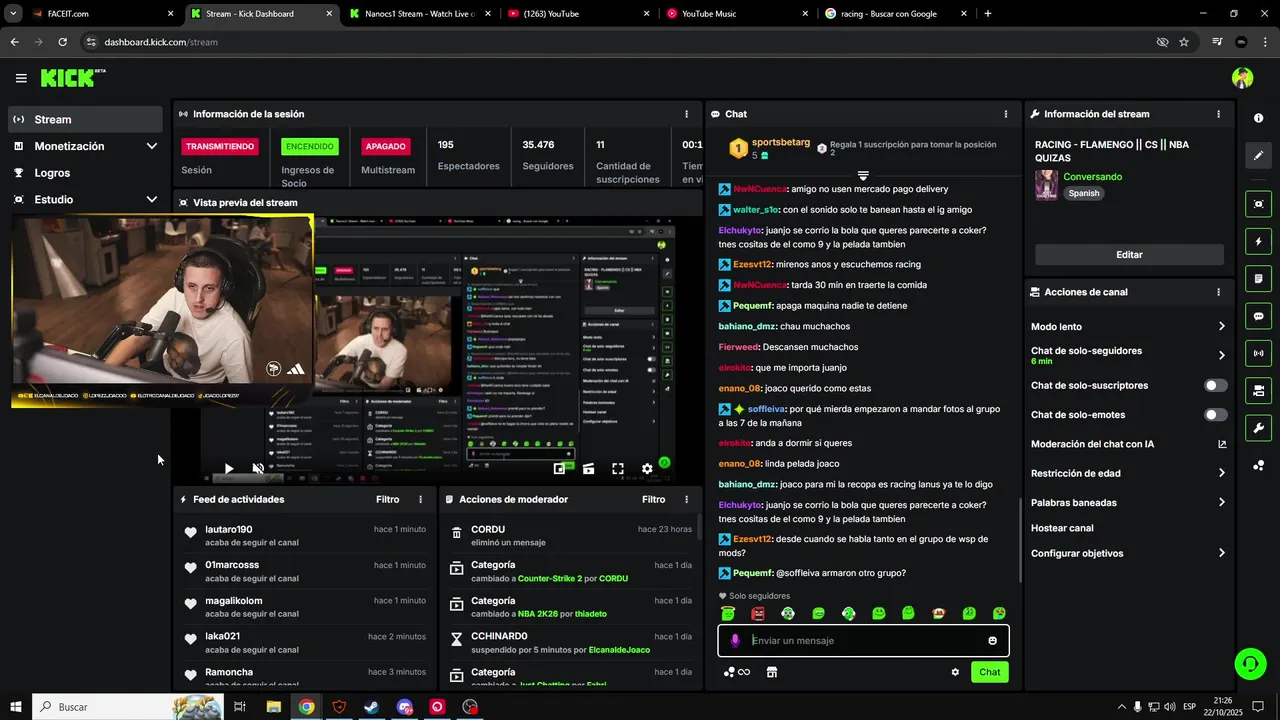Click the lightning bolt icon in right sidebar

(1258, 242)
